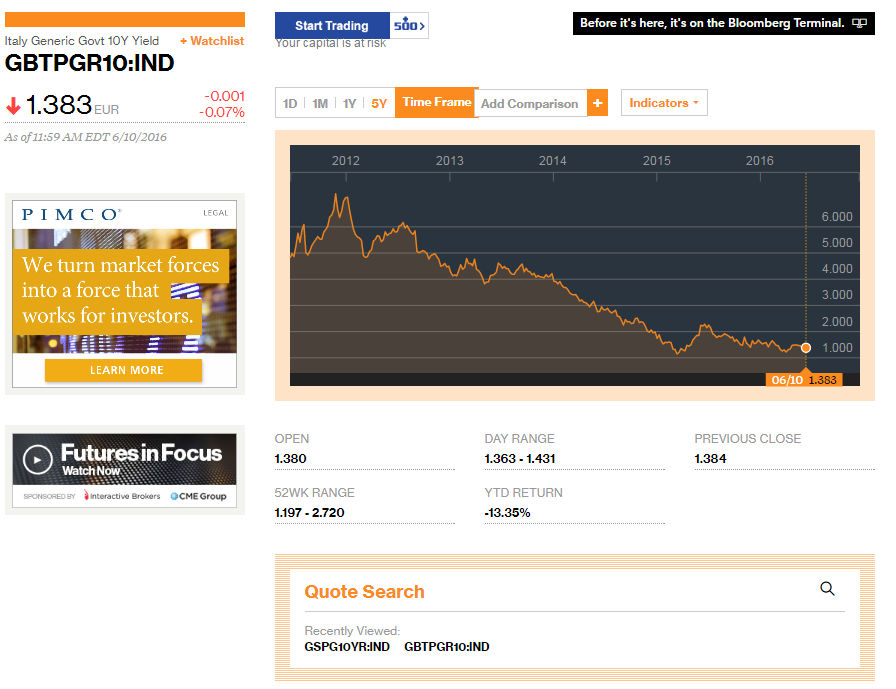Open recently viewed GBTPGR10:IND

447,647
